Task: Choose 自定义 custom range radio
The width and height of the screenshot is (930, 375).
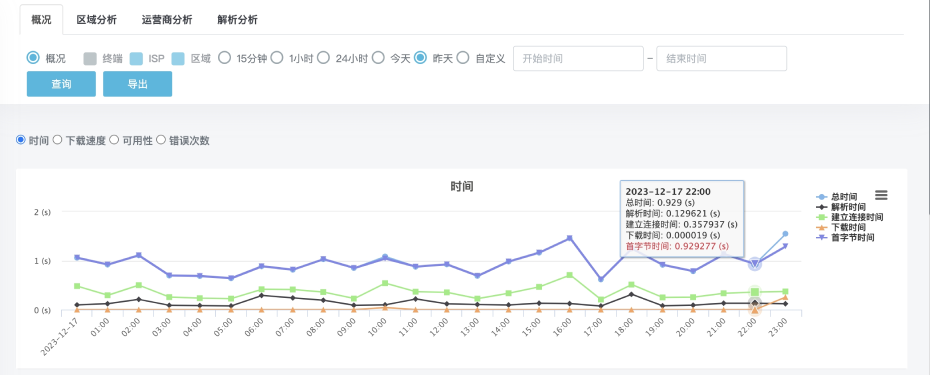Action: [463, 58]
